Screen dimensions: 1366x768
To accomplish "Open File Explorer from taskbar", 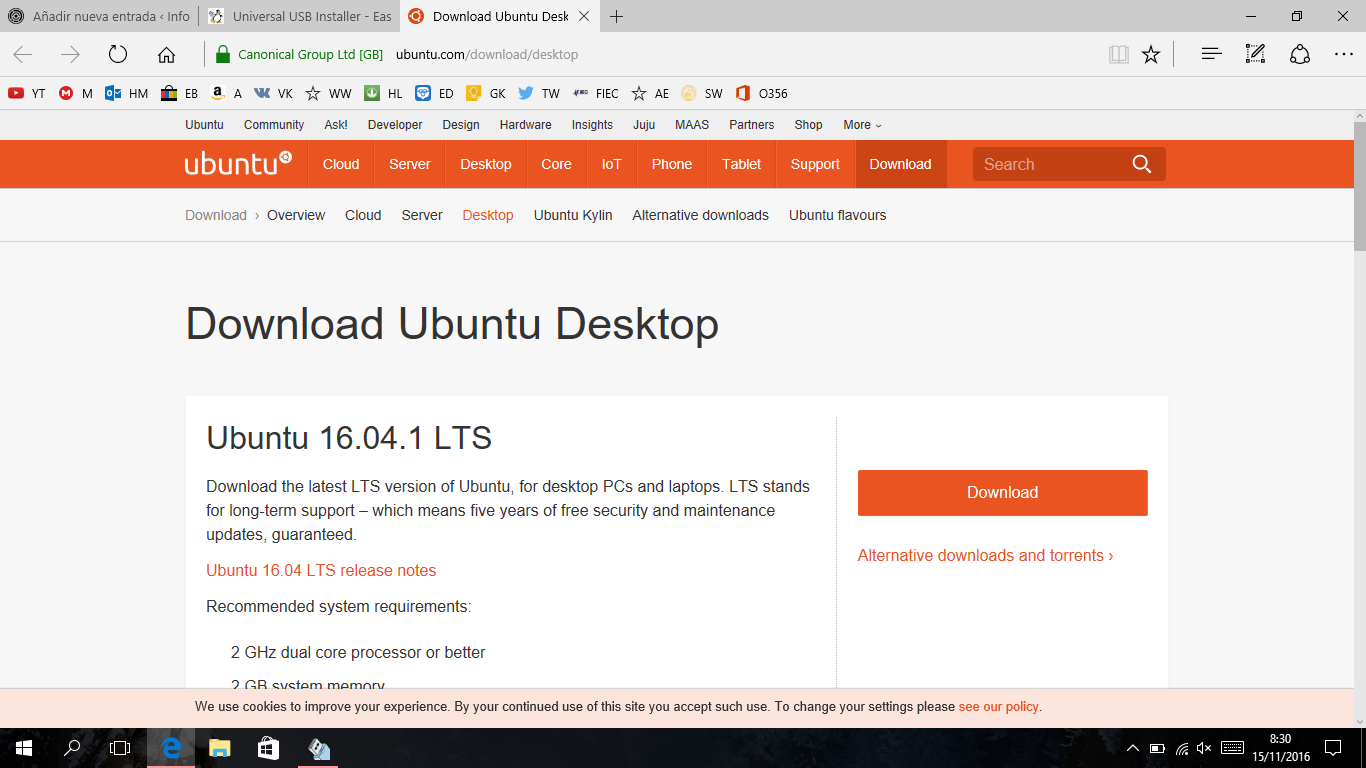I will click(219, 748).
